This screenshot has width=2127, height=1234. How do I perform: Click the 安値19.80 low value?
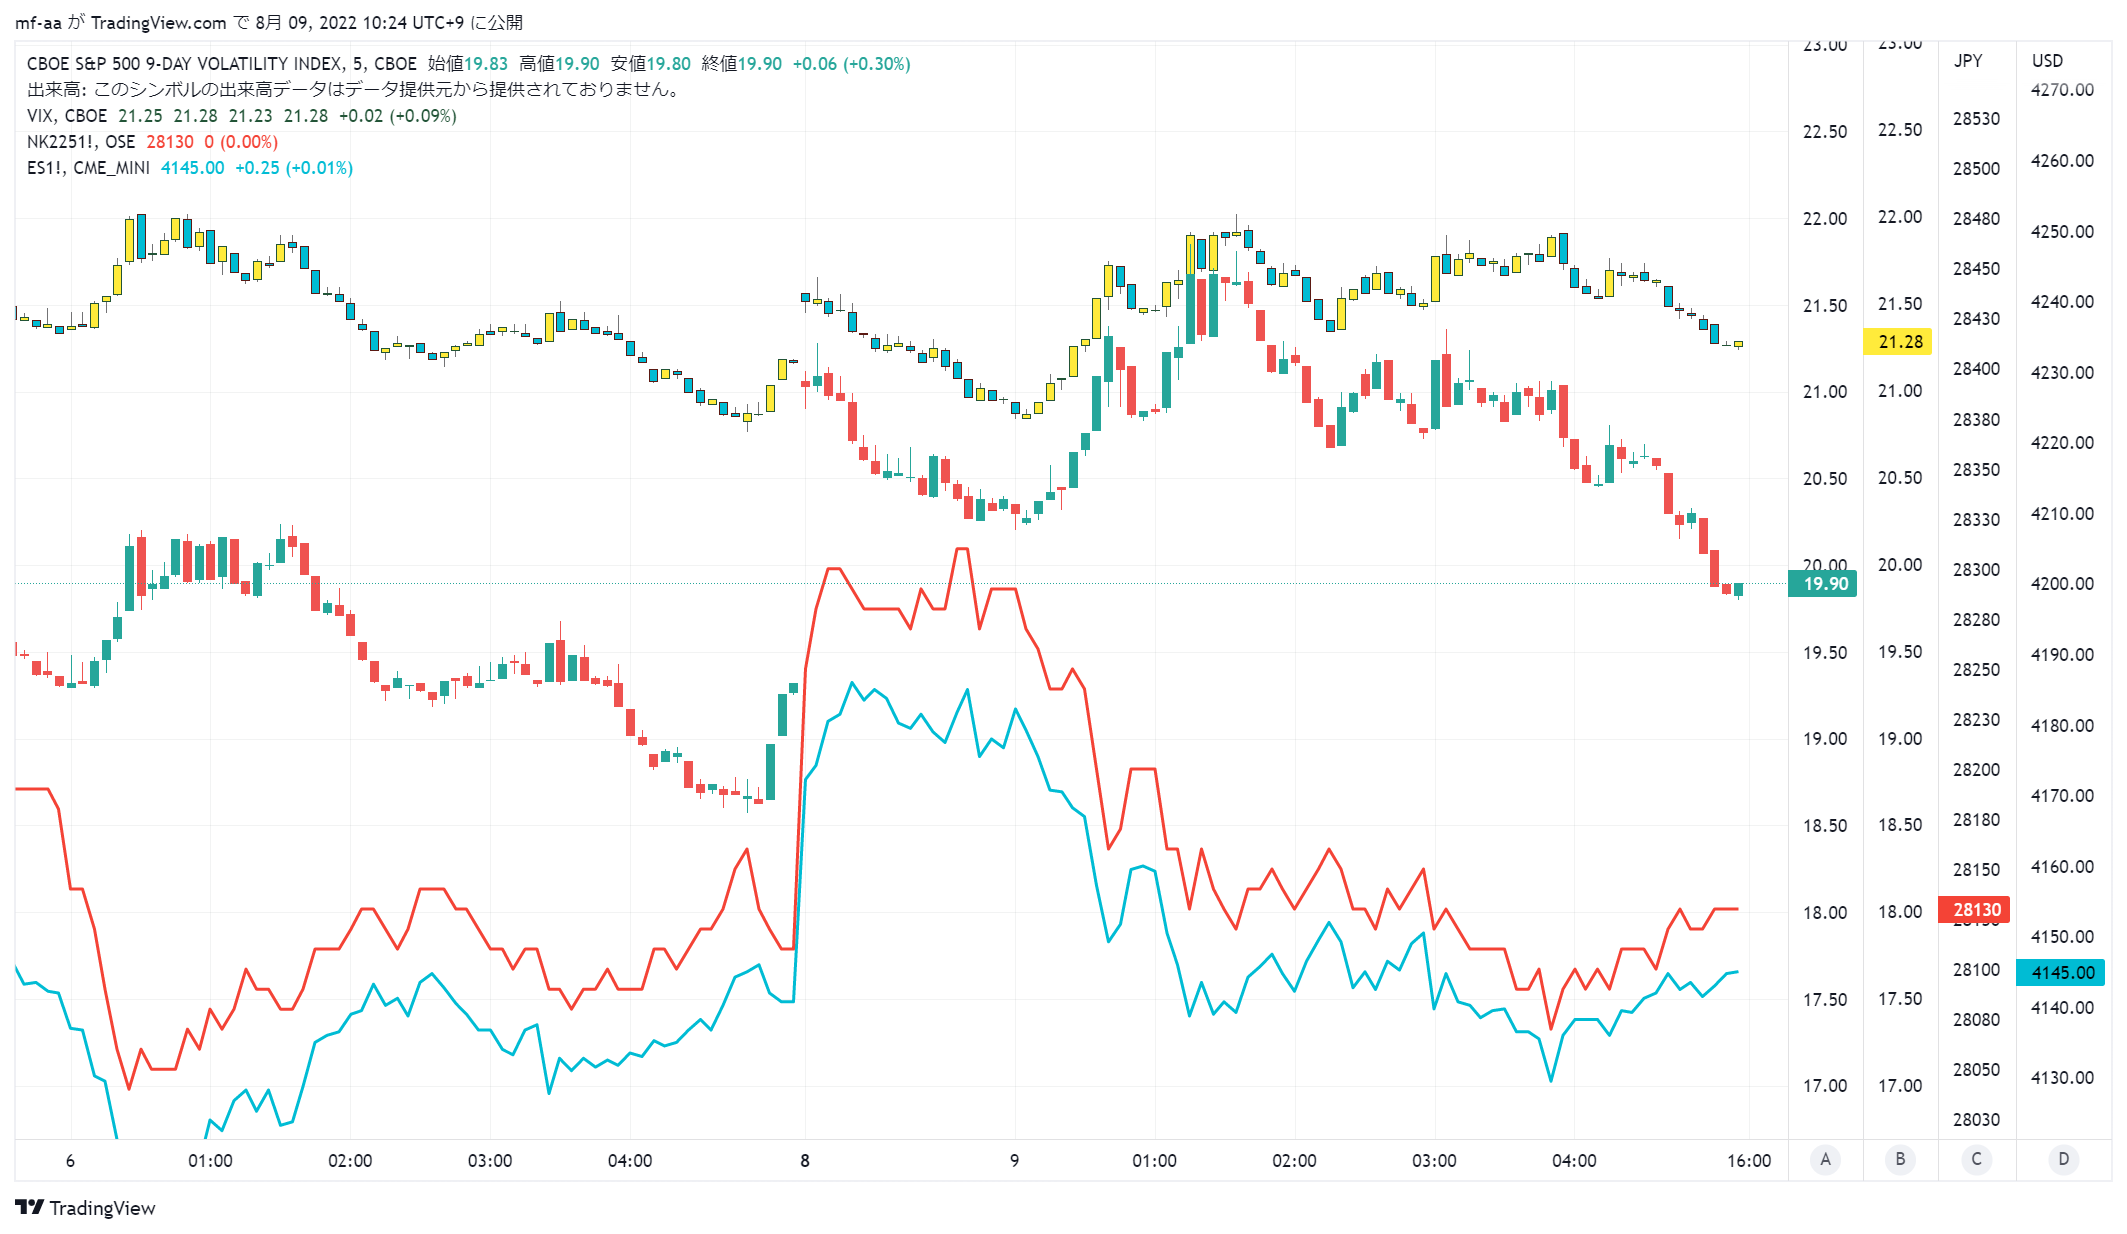pyautogui.click(x=651, y=64)
